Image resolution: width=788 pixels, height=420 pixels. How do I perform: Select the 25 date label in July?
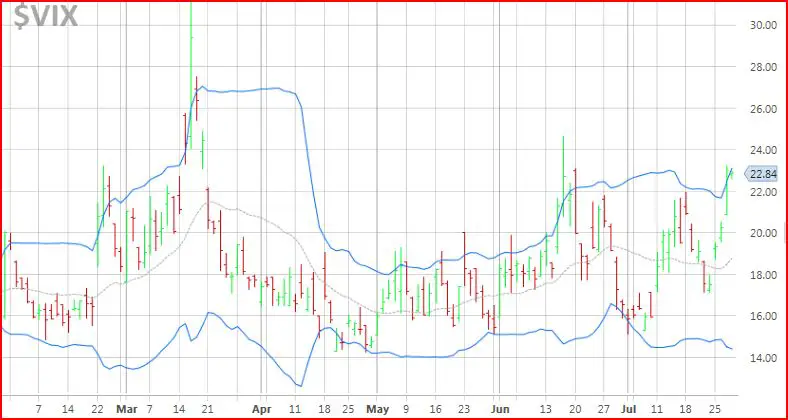[x=715, y=409]
